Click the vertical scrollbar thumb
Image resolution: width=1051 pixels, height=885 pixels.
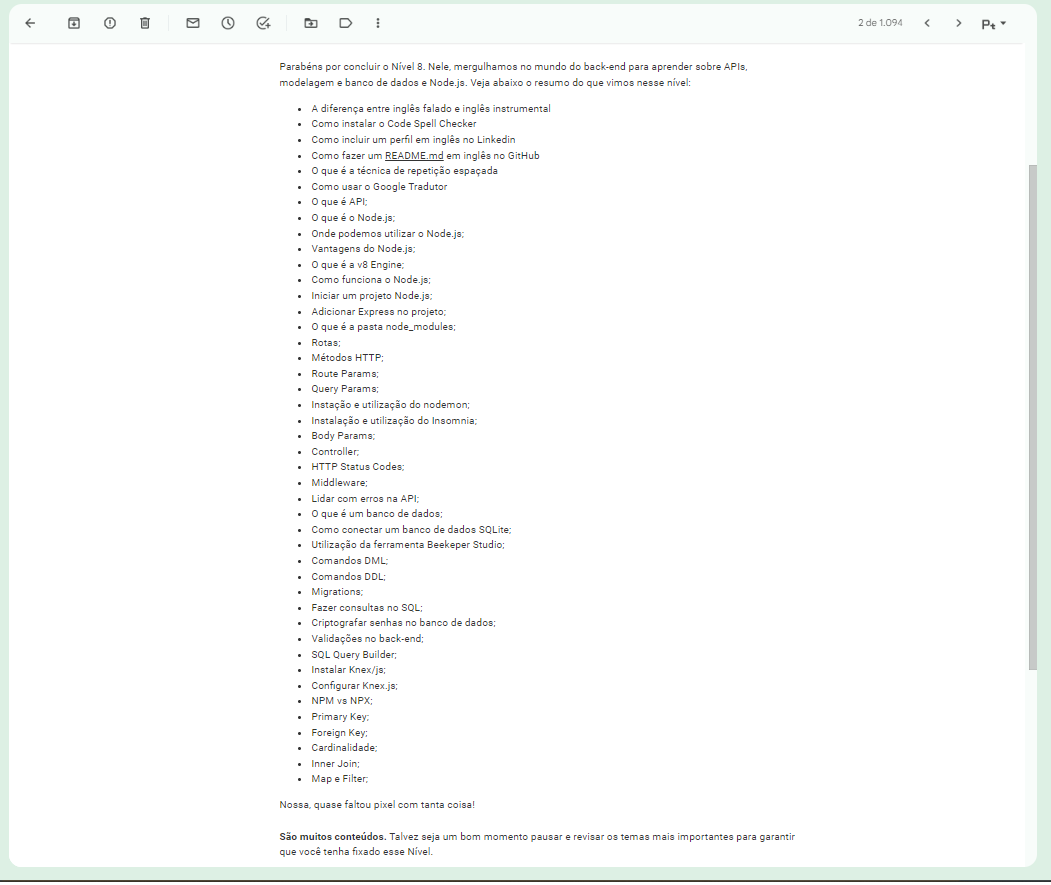(x=1033, y=416)
